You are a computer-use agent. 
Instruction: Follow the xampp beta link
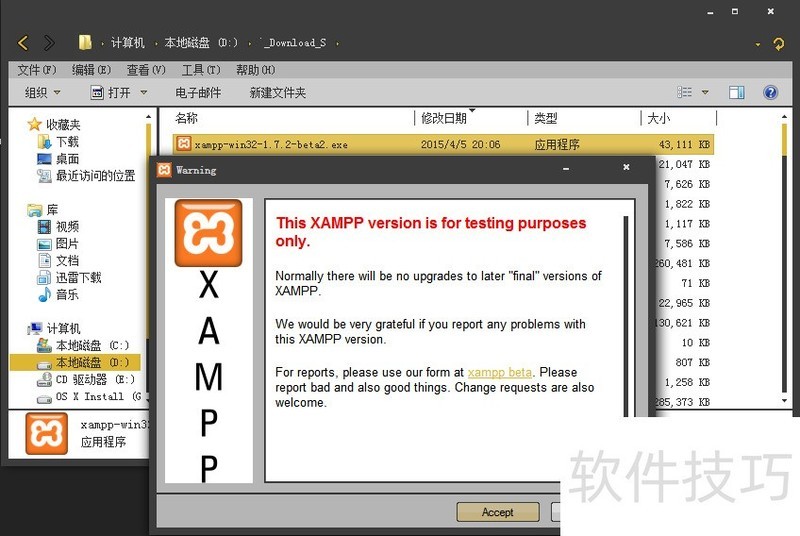click(x=499, y=372)
